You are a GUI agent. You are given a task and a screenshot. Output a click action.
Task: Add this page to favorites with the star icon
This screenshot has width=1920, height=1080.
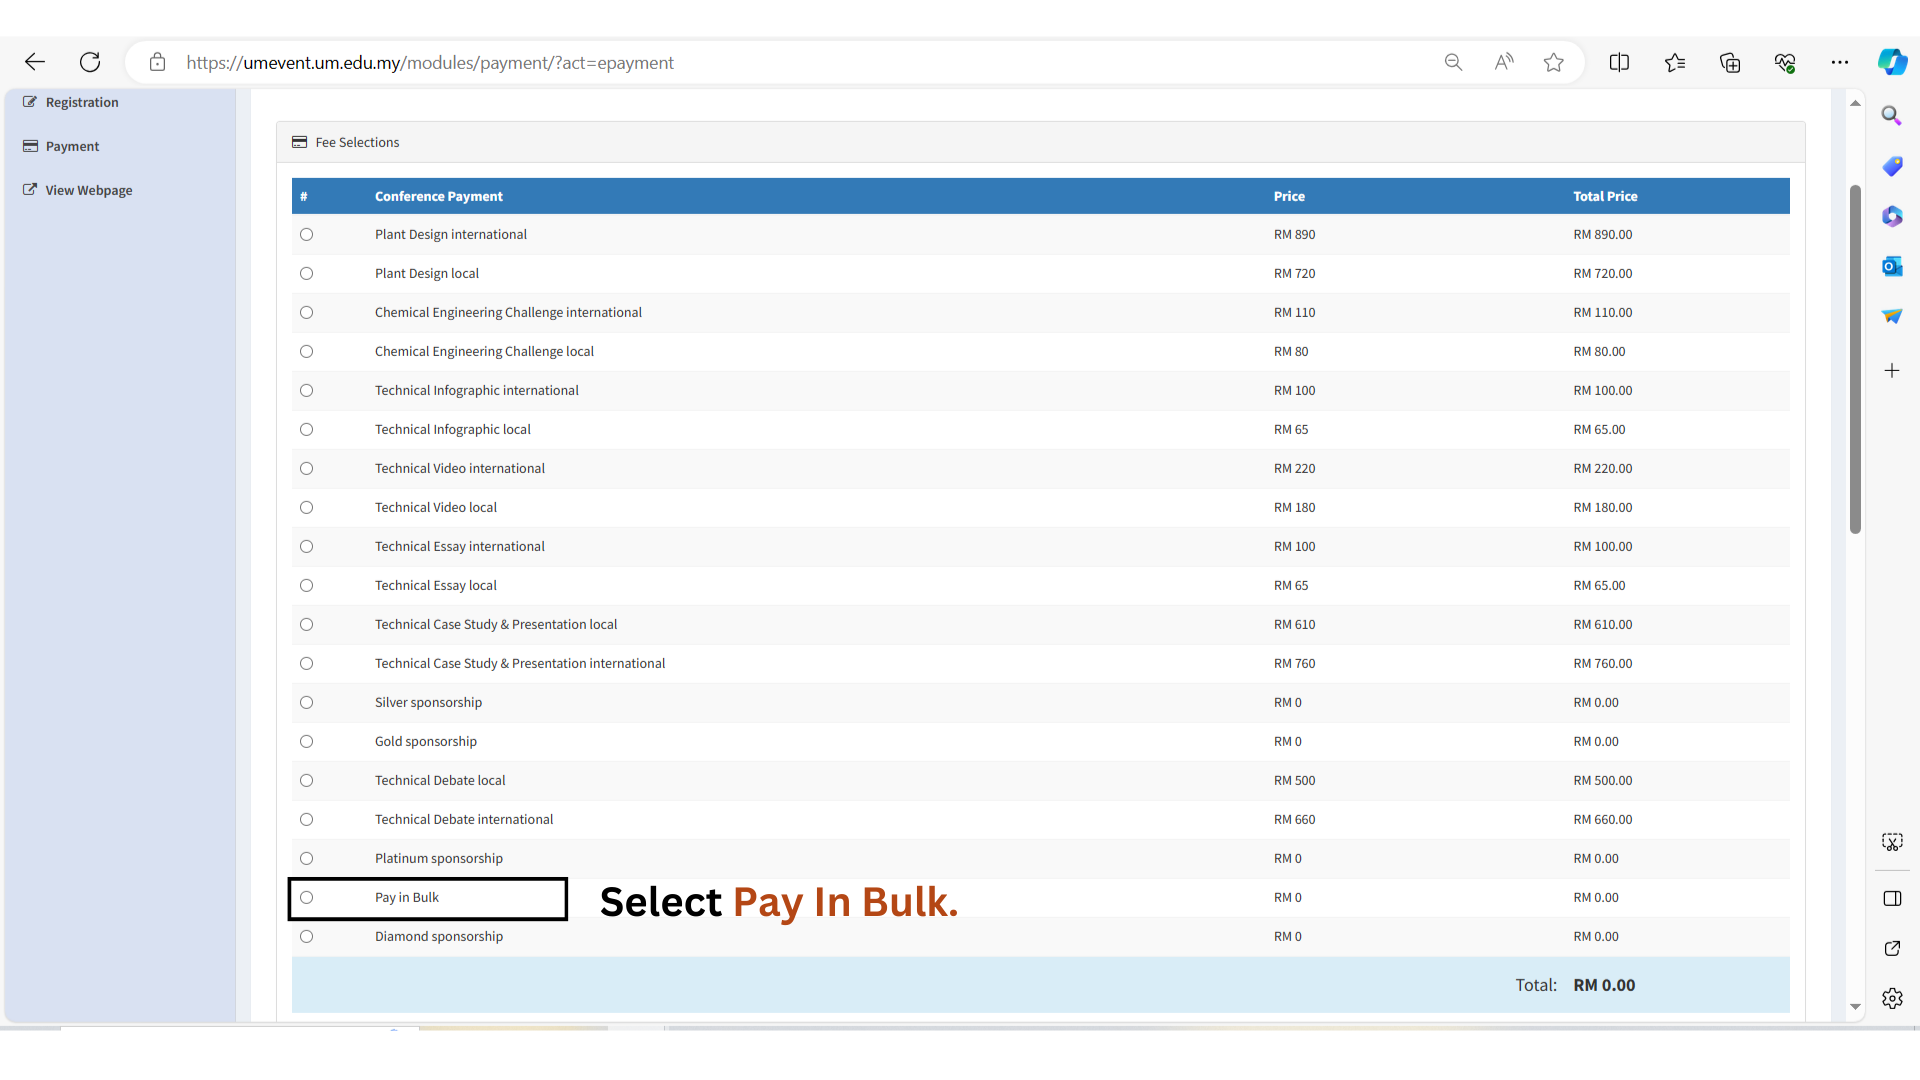pyautogui.click(x=1553, y=62)
